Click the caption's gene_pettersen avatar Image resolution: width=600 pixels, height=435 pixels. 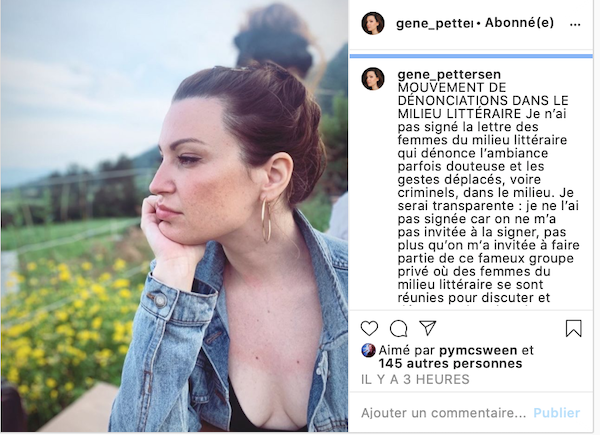373,79
